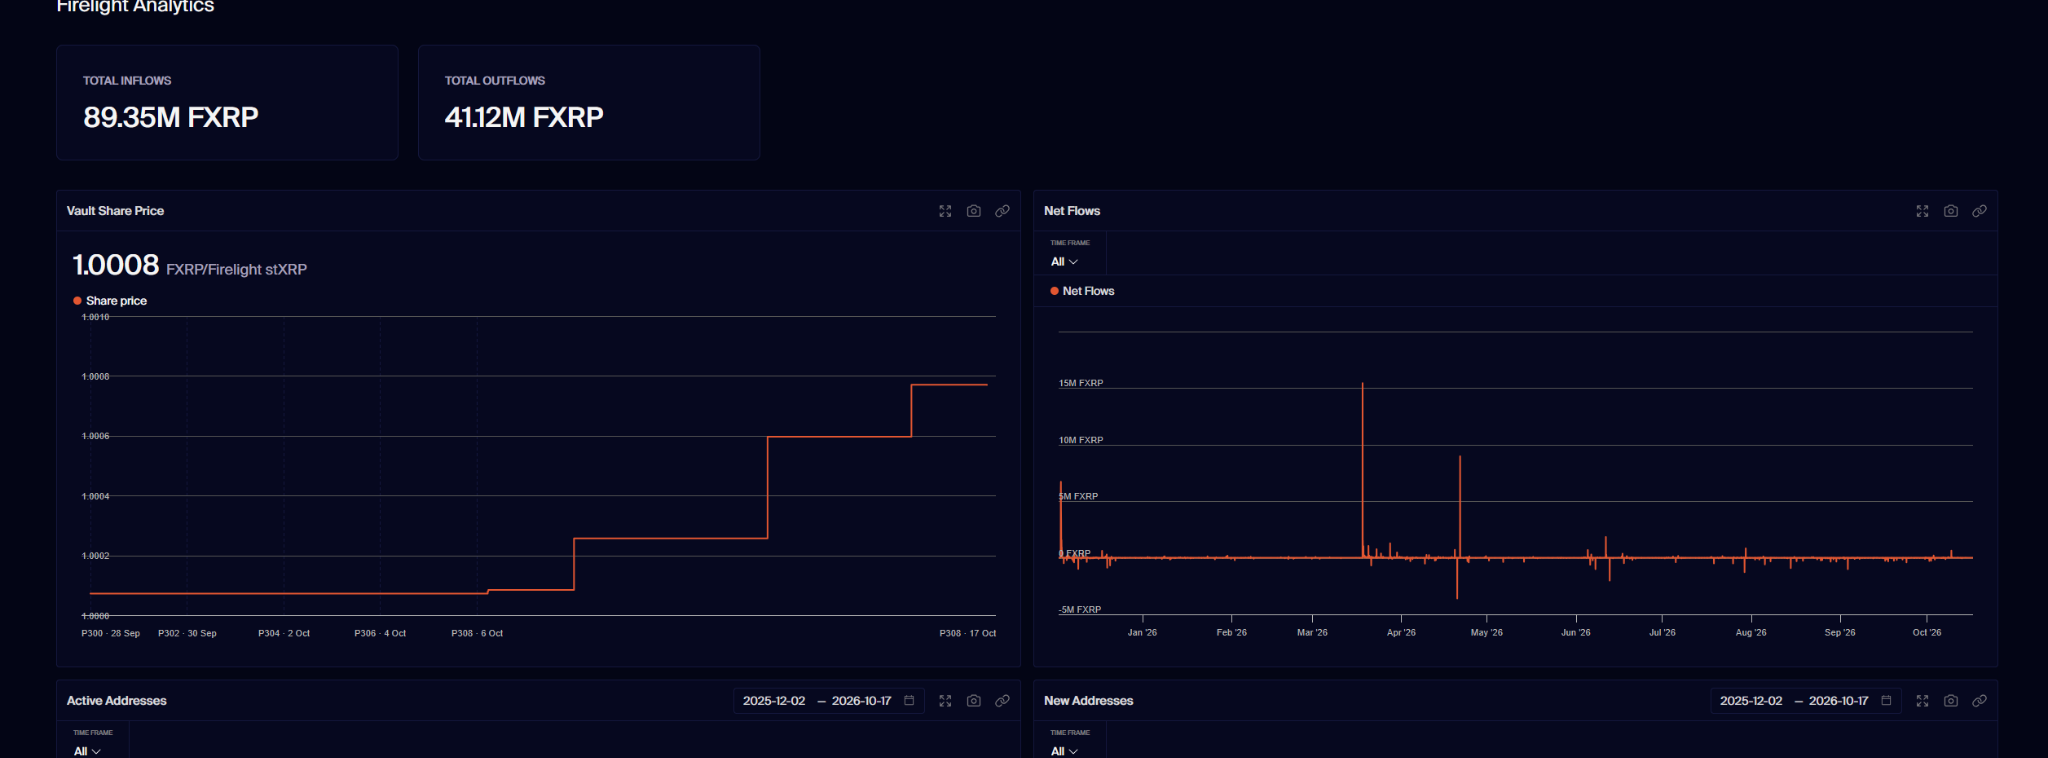Edit Active Addresses start date 2025-12-02
This screenshot has height=758, width=2048.
tap(774, 701)
